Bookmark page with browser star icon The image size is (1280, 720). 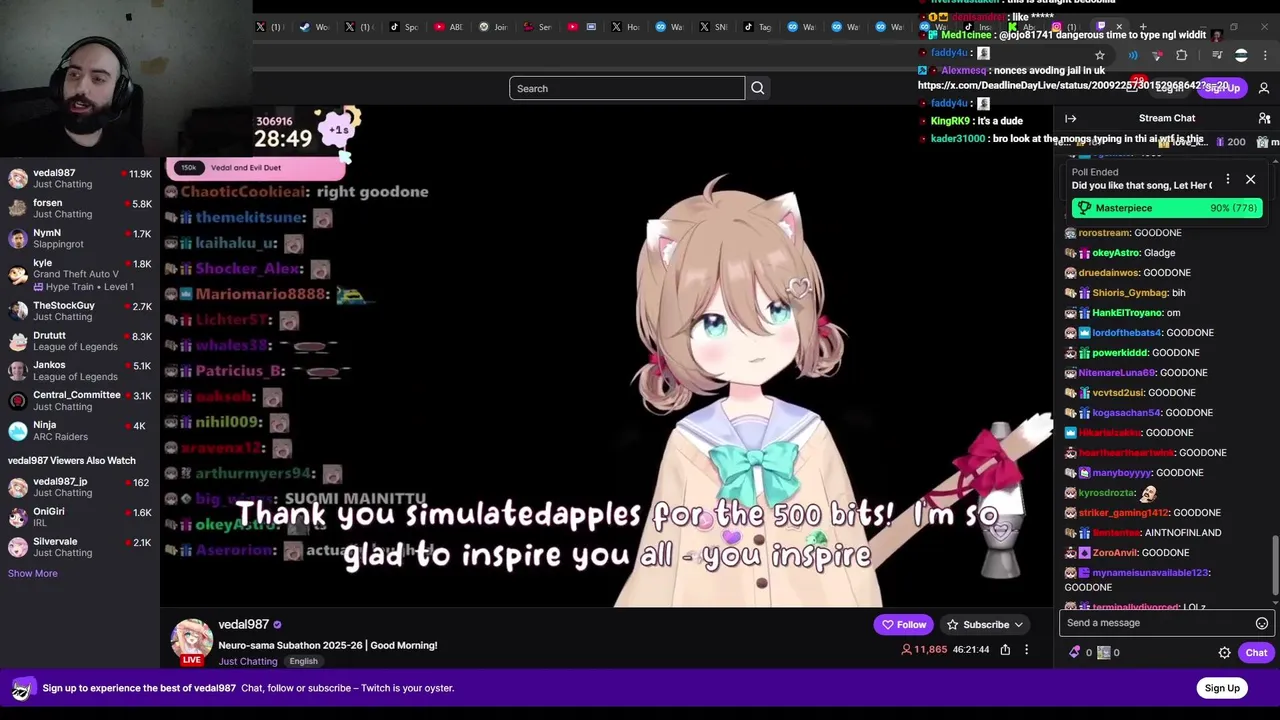pyautogui.click(x=1099, y=55)
